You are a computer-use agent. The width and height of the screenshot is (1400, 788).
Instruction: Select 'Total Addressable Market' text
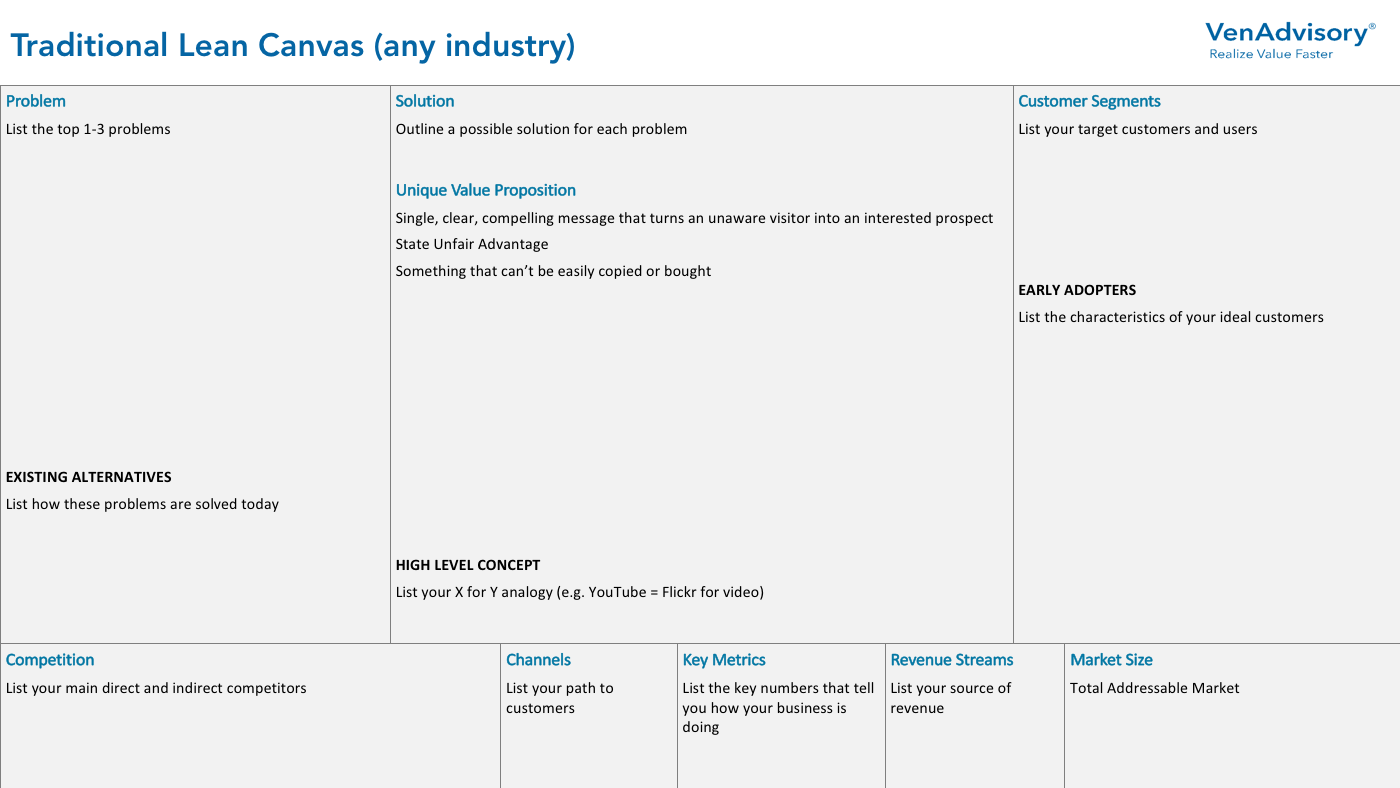point(1155,688)
